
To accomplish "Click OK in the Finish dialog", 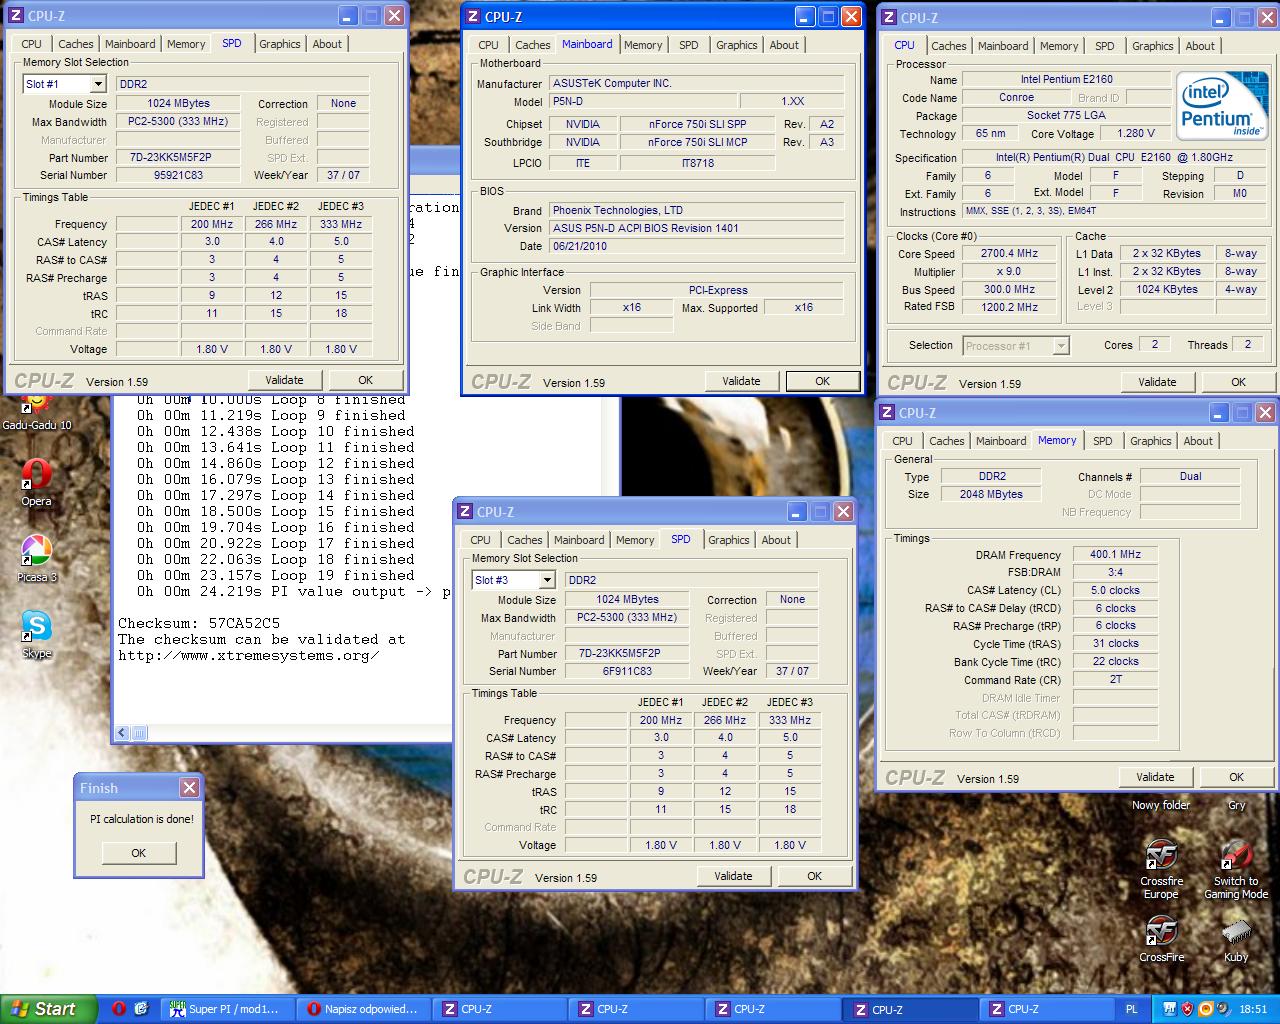I will click(x=139, y=853).
